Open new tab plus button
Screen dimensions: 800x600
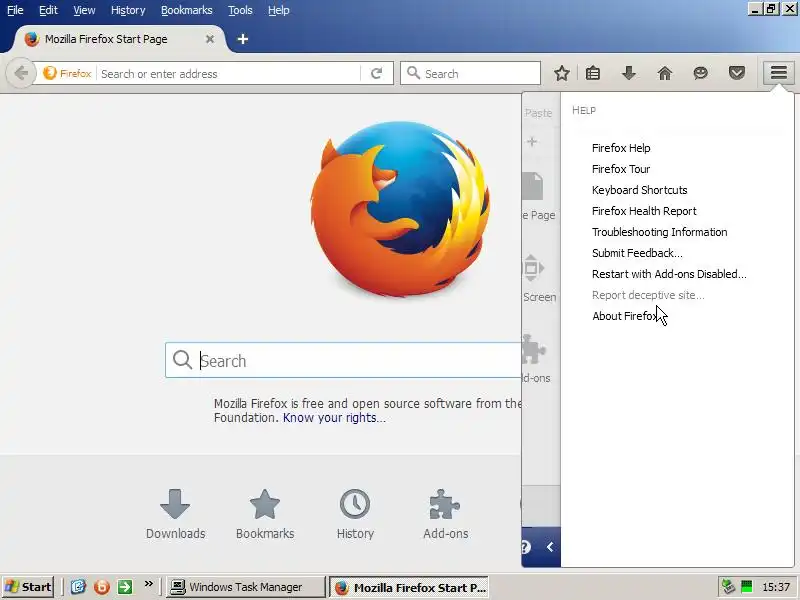click(243, 39)
